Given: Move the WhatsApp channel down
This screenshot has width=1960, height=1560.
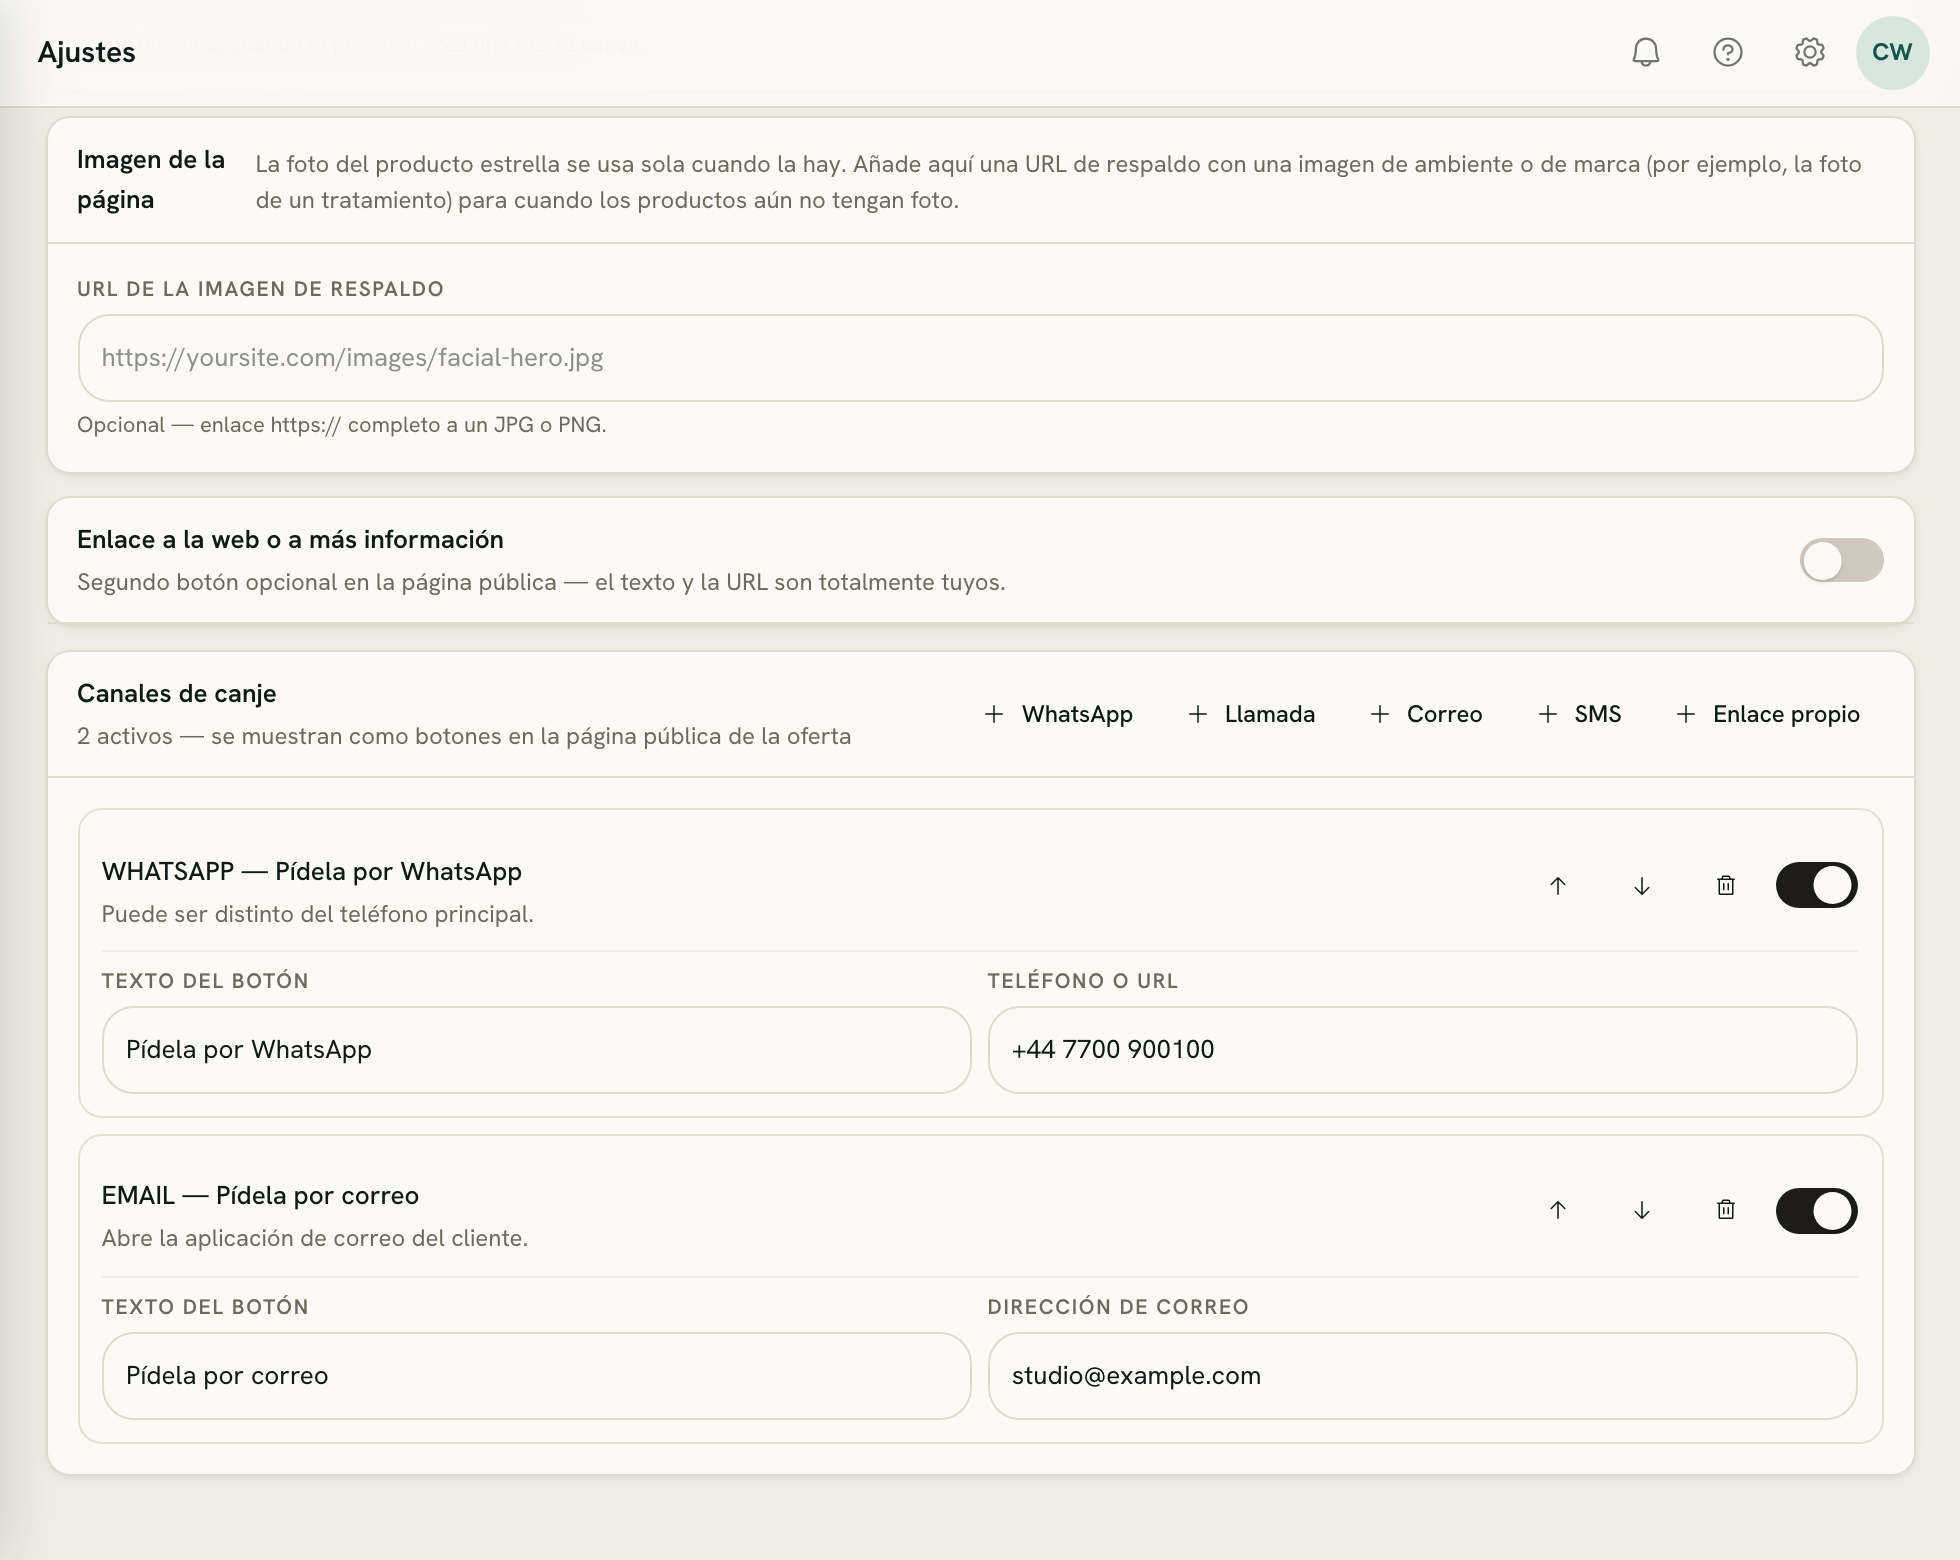Looking at the screenshot, I should coord(1642,885).
